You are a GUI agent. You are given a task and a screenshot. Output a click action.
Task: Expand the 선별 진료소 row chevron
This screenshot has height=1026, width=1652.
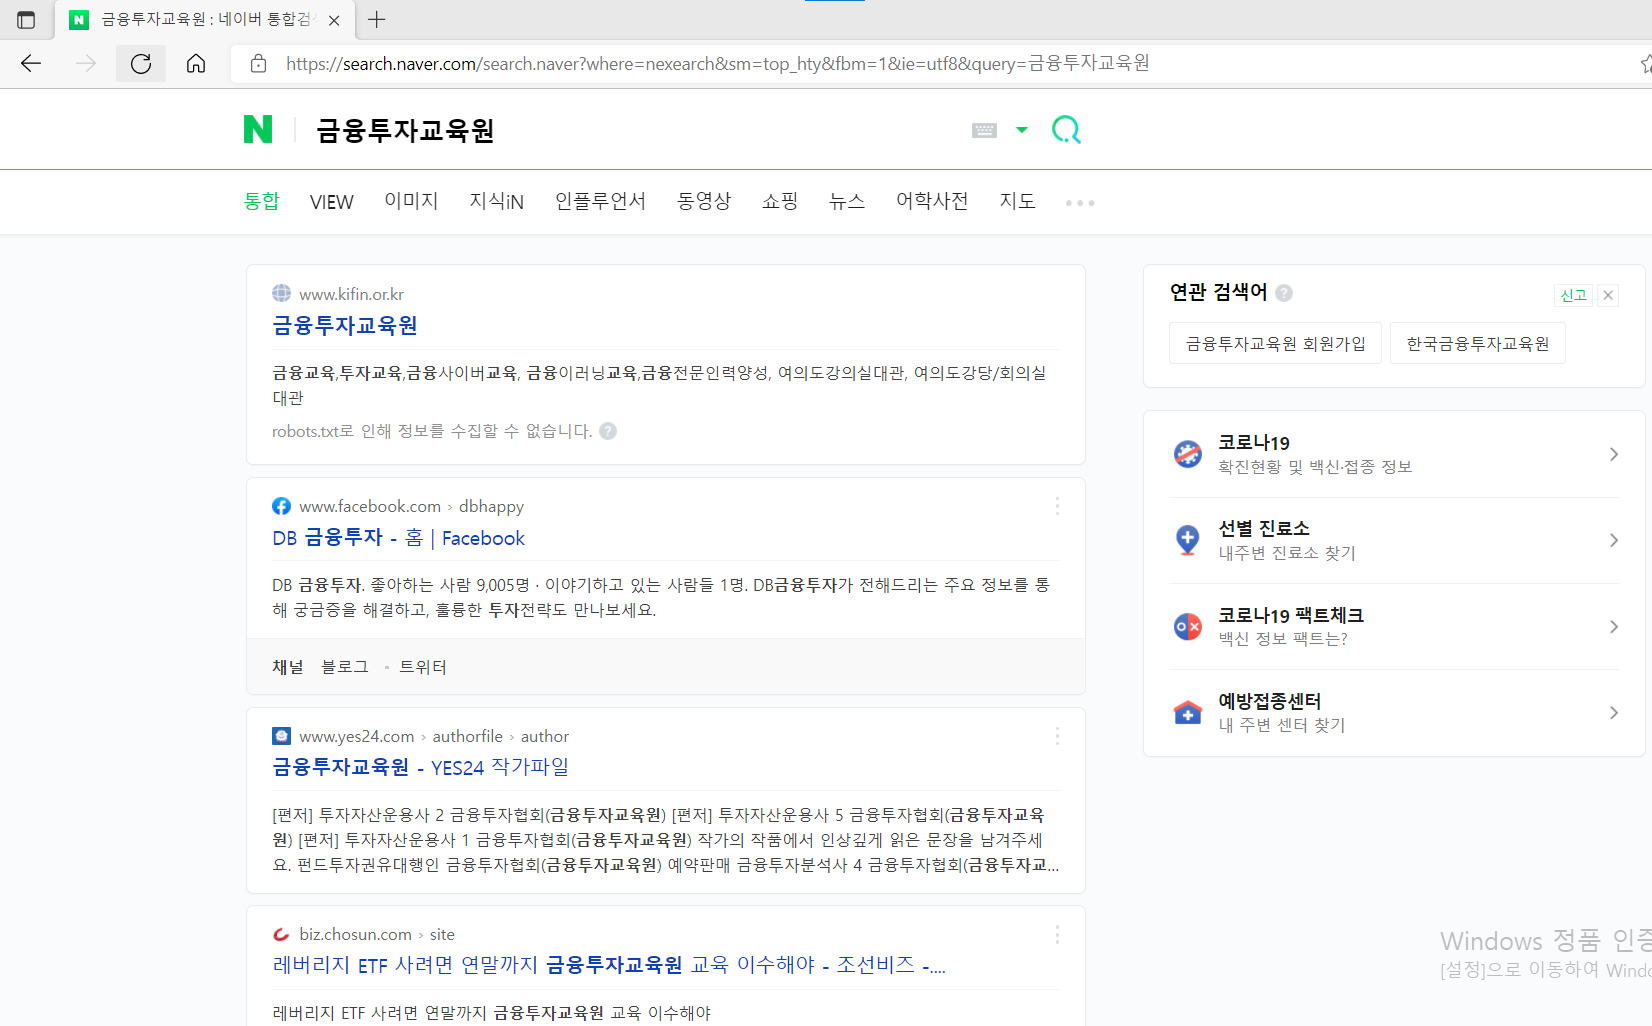point(1613,540)
